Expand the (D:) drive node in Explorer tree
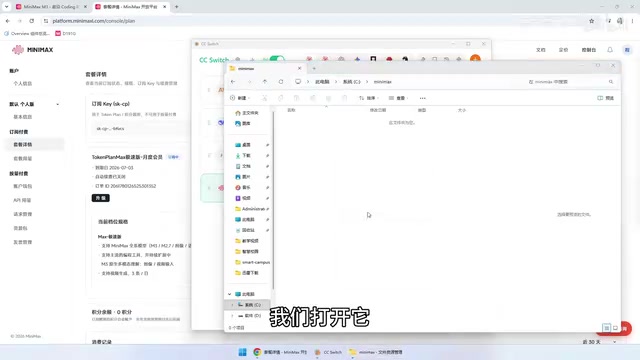The image size is (640, 360). (233, 316)
